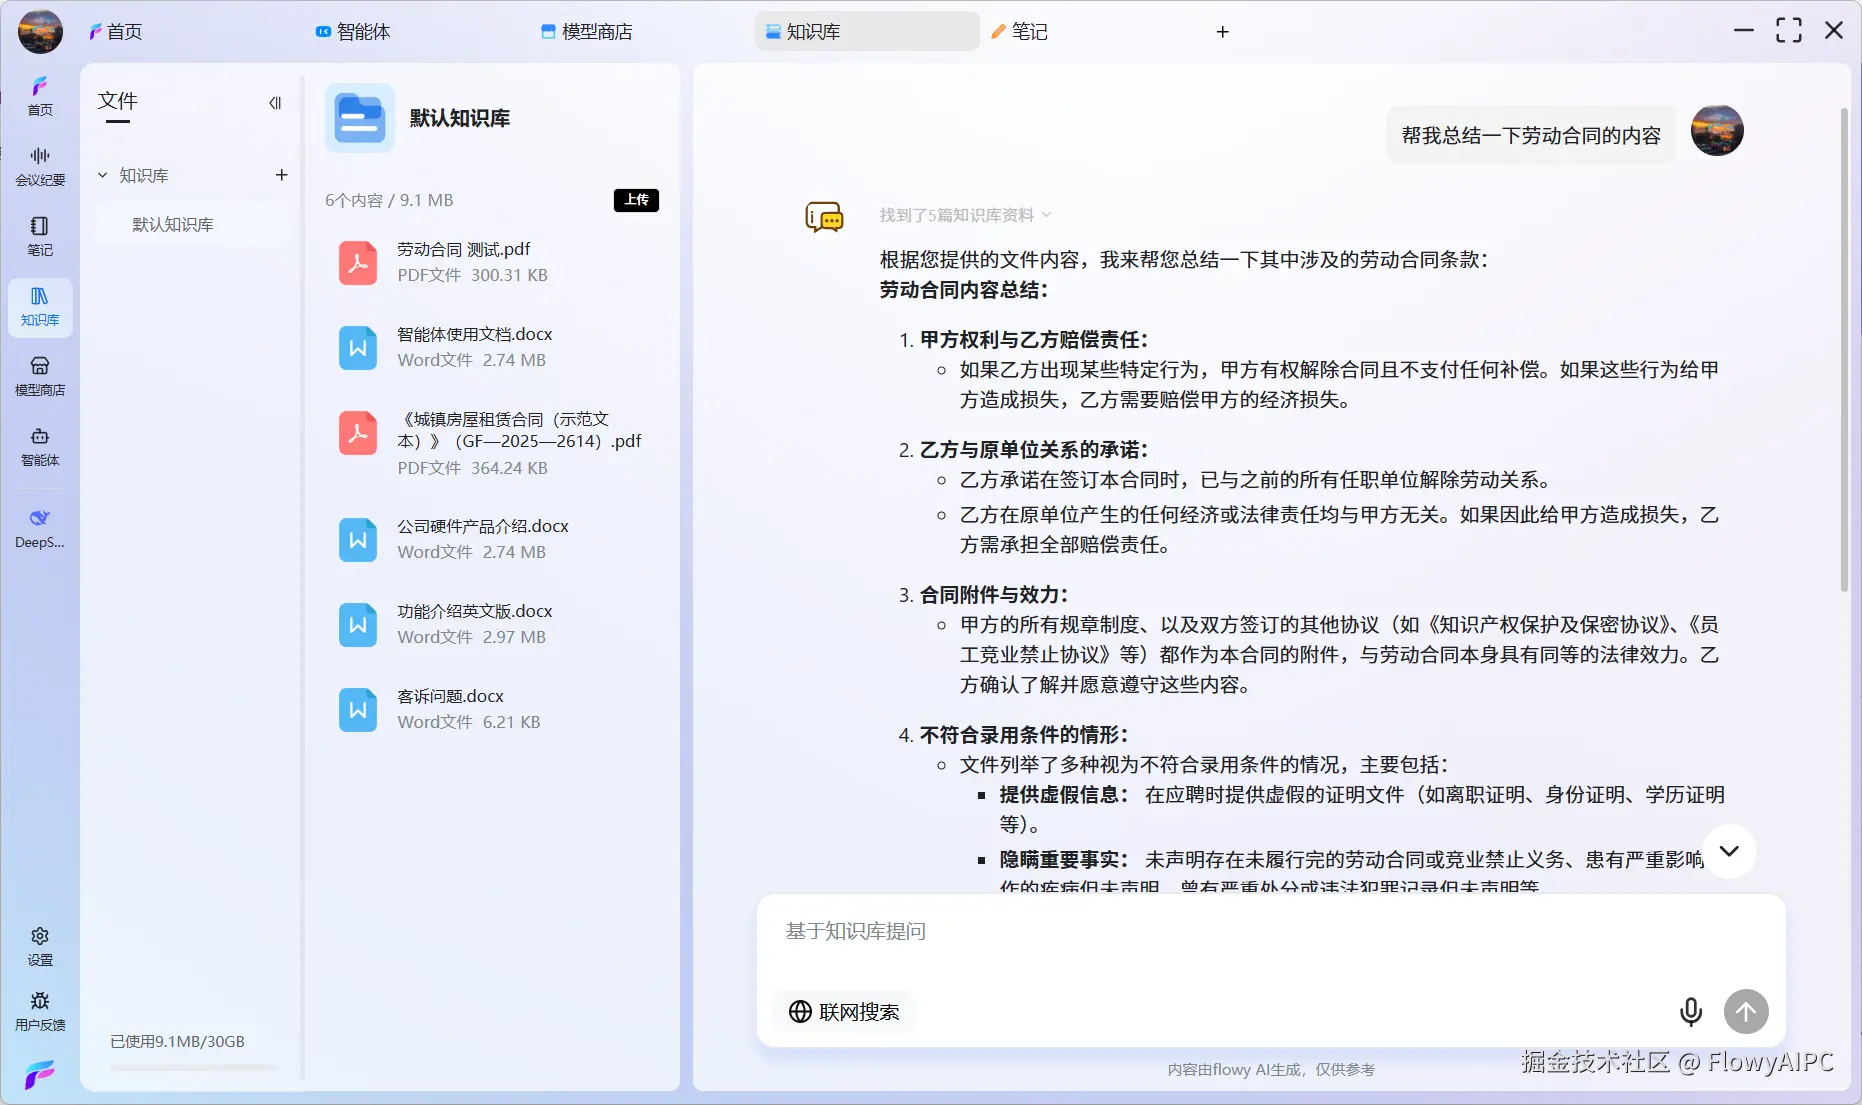This screenshot has width=1862, height=1105.
Task: Click storage usage 已使用9.1MB/30GB
Action: coord(177,1041)
